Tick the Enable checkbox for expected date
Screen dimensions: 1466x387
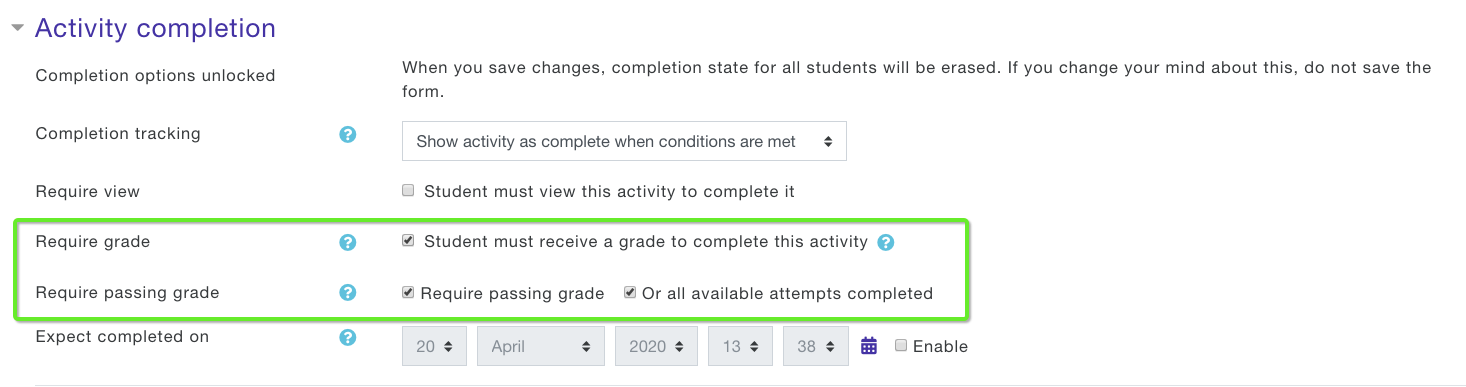(x=901, y=345)
